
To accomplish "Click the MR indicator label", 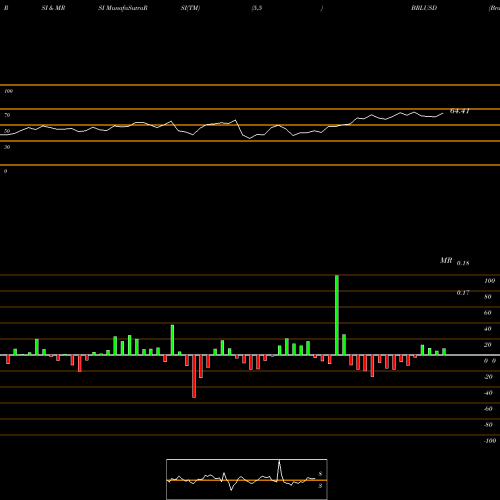I will [x=446, y=261].
